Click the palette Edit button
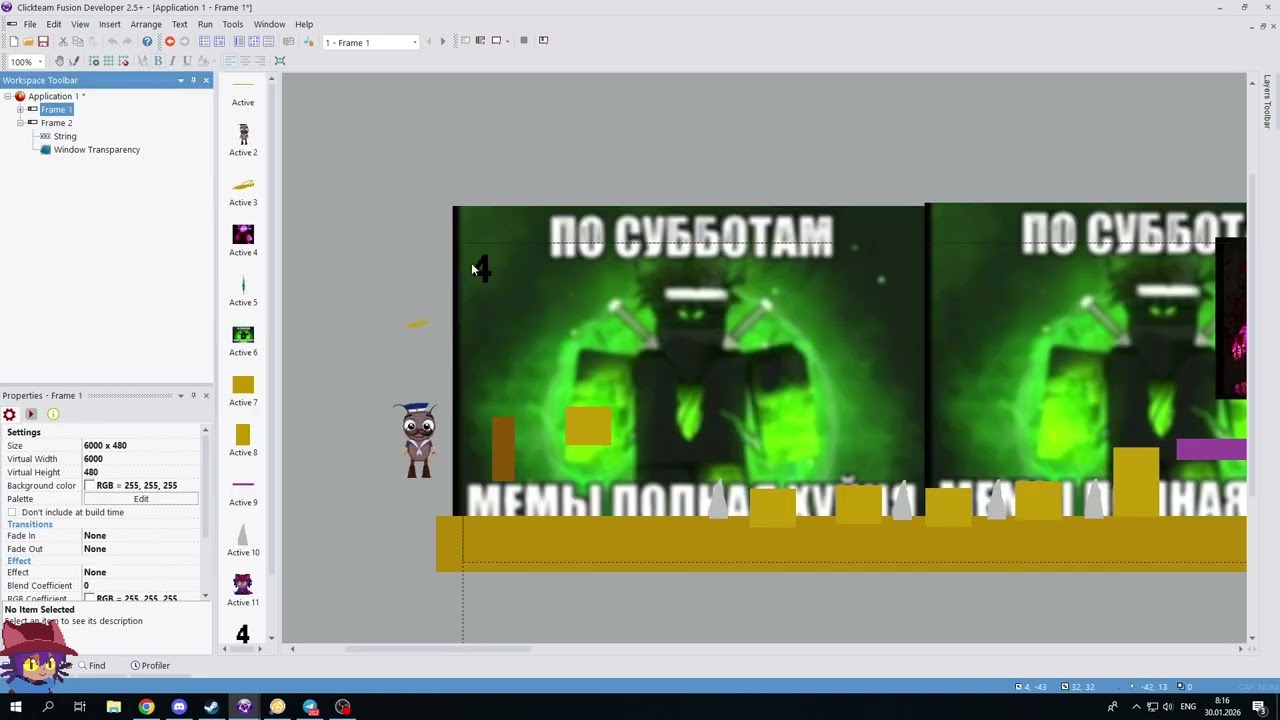Viewport: 1280px width, 720px height. click(141, 499)
